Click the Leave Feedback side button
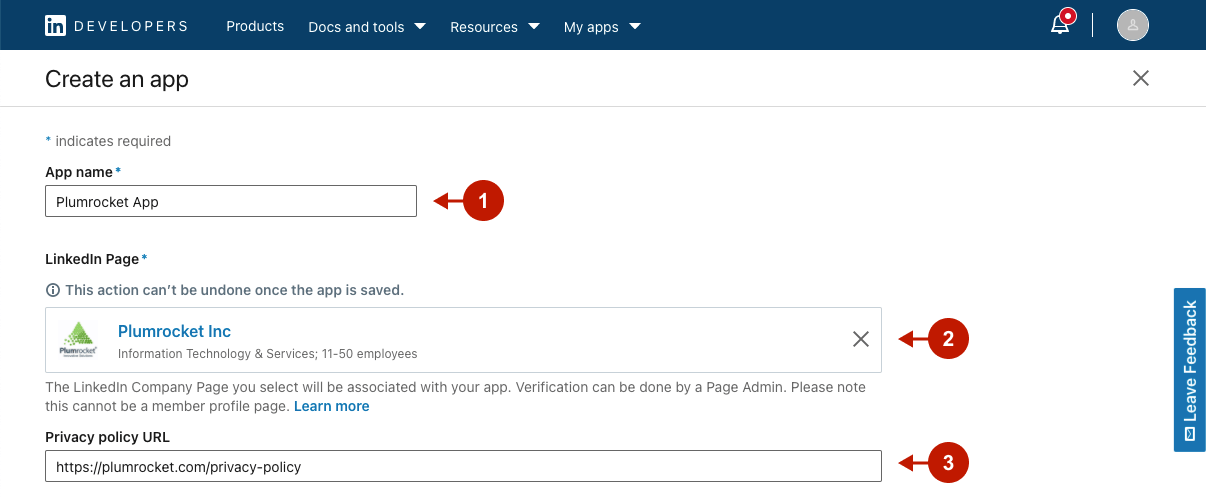 (x=1189, y=370)
